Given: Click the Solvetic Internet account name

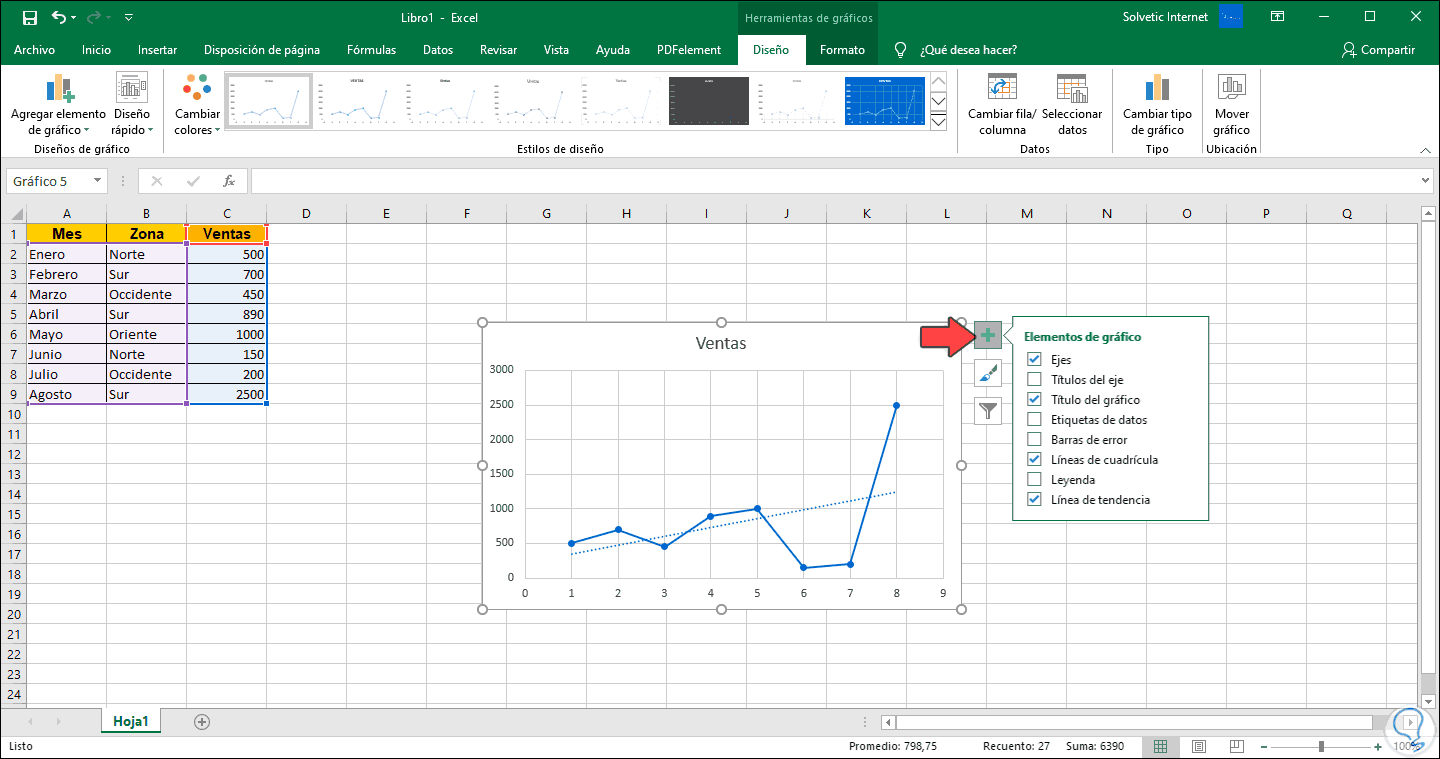Looking at the screenshot, I should tap(1165, 17).
